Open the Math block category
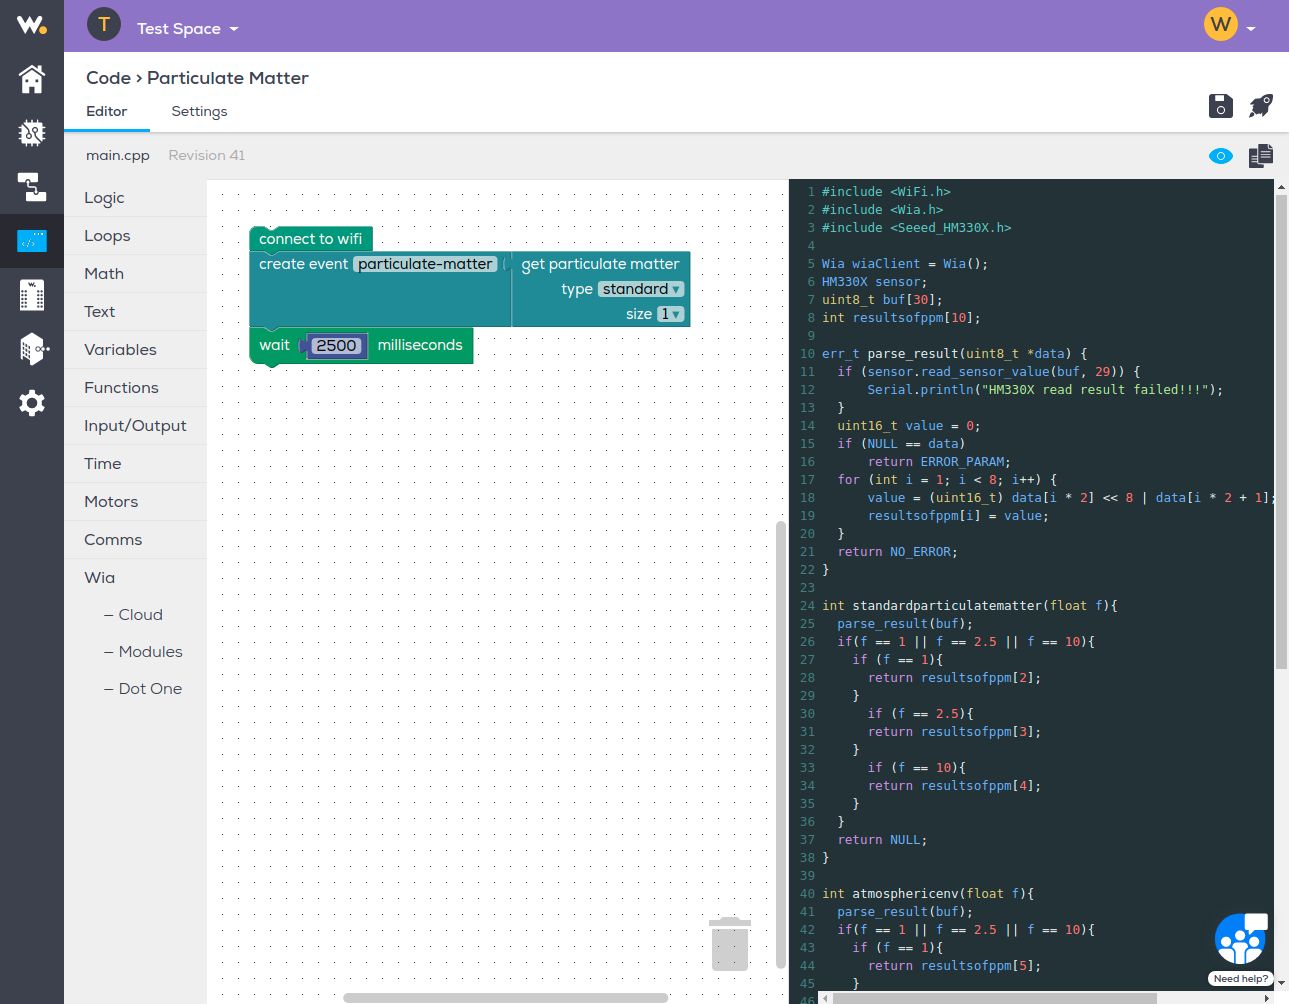This screenshot has width=1289, height=1004. click(x=135, y=274)
